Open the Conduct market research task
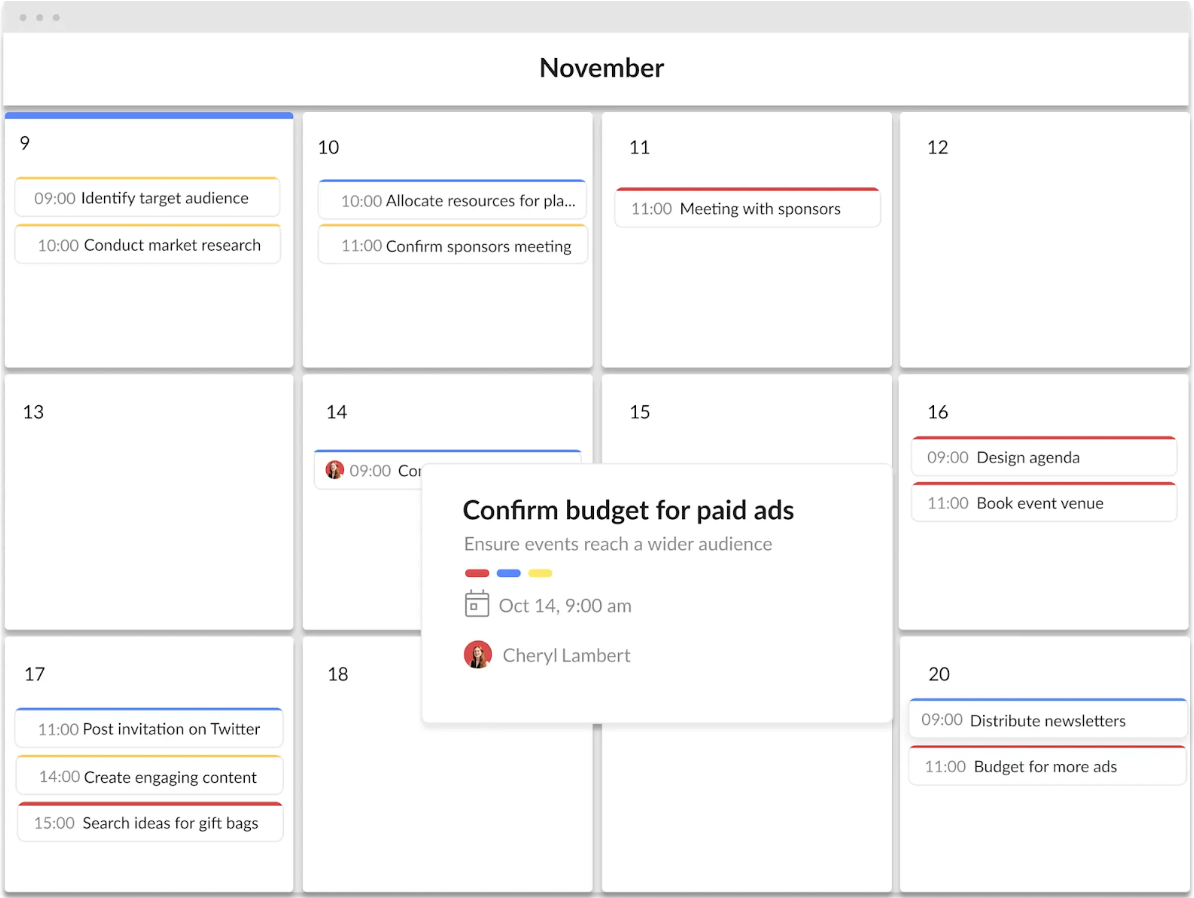Viewport: 1194px width, 898px height. pos(147,244)
